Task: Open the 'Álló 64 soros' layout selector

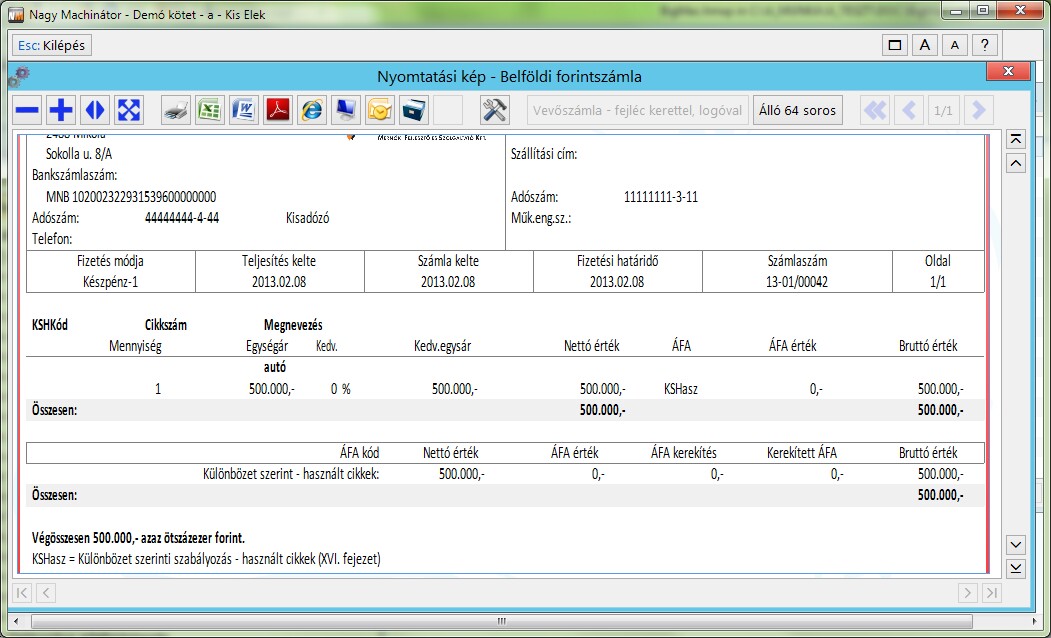Action: point(798,110)
